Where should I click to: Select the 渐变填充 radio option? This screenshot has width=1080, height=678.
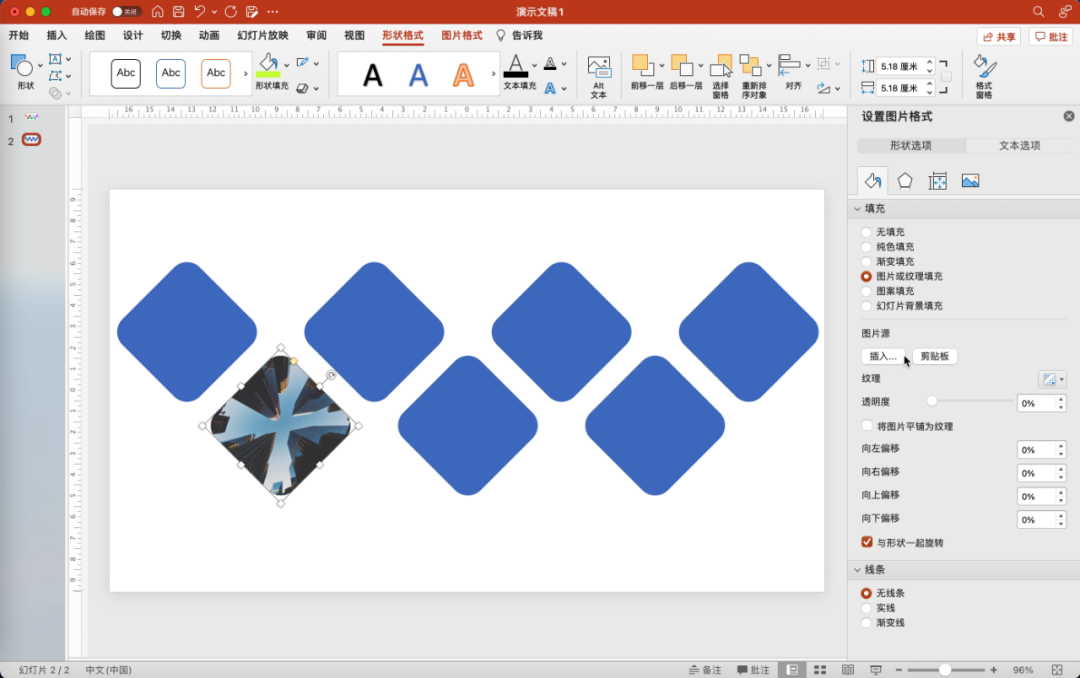pos(866,262)
